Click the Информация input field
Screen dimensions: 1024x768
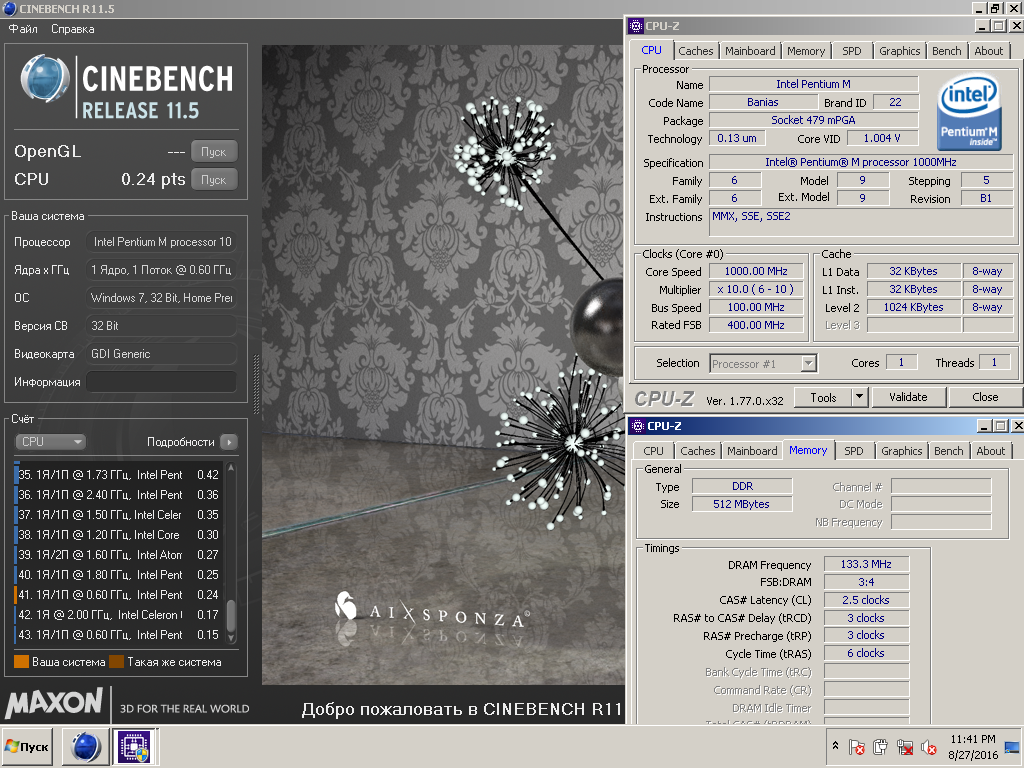point(161,381)
